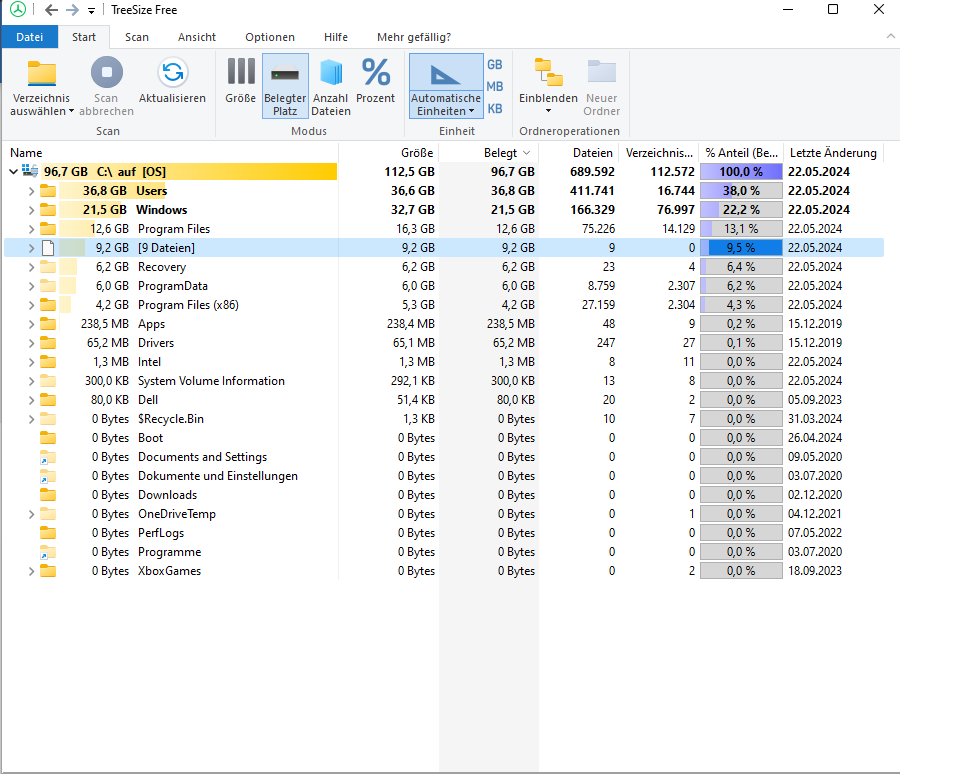Click the $Recycle.Bin folder icon

coord(48,418)
